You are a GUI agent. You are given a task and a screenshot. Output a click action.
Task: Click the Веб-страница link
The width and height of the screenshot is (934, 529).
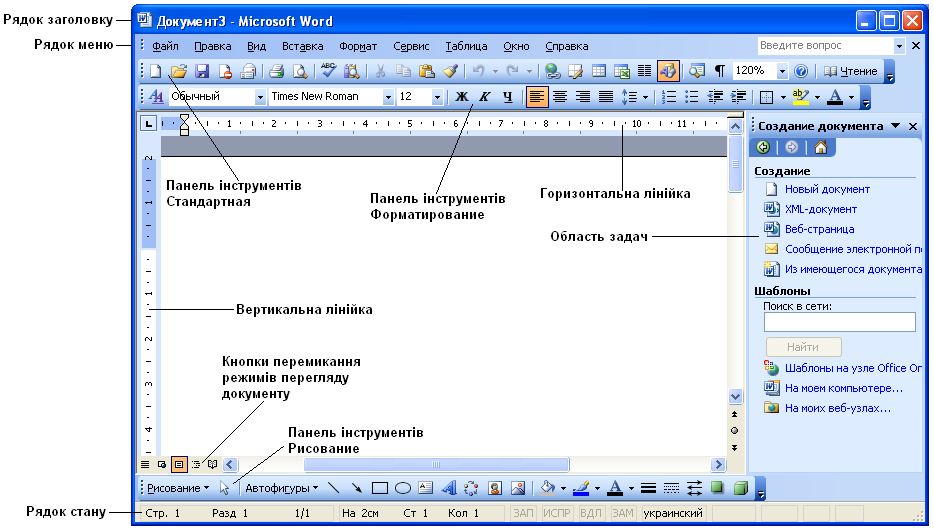click(x=820, y=229)
